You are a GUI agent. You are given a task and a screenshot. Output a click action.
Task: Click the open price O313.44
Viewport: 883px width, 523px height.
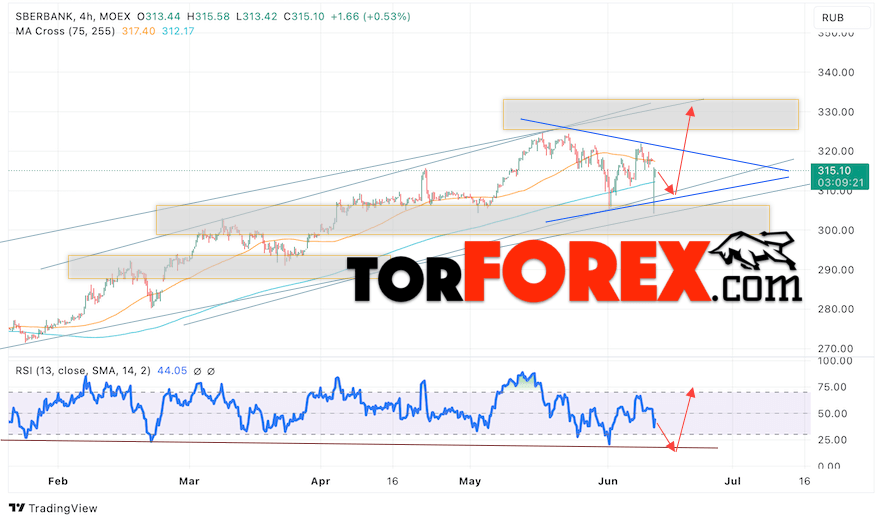pyautogui.click(x=158, y=17)
